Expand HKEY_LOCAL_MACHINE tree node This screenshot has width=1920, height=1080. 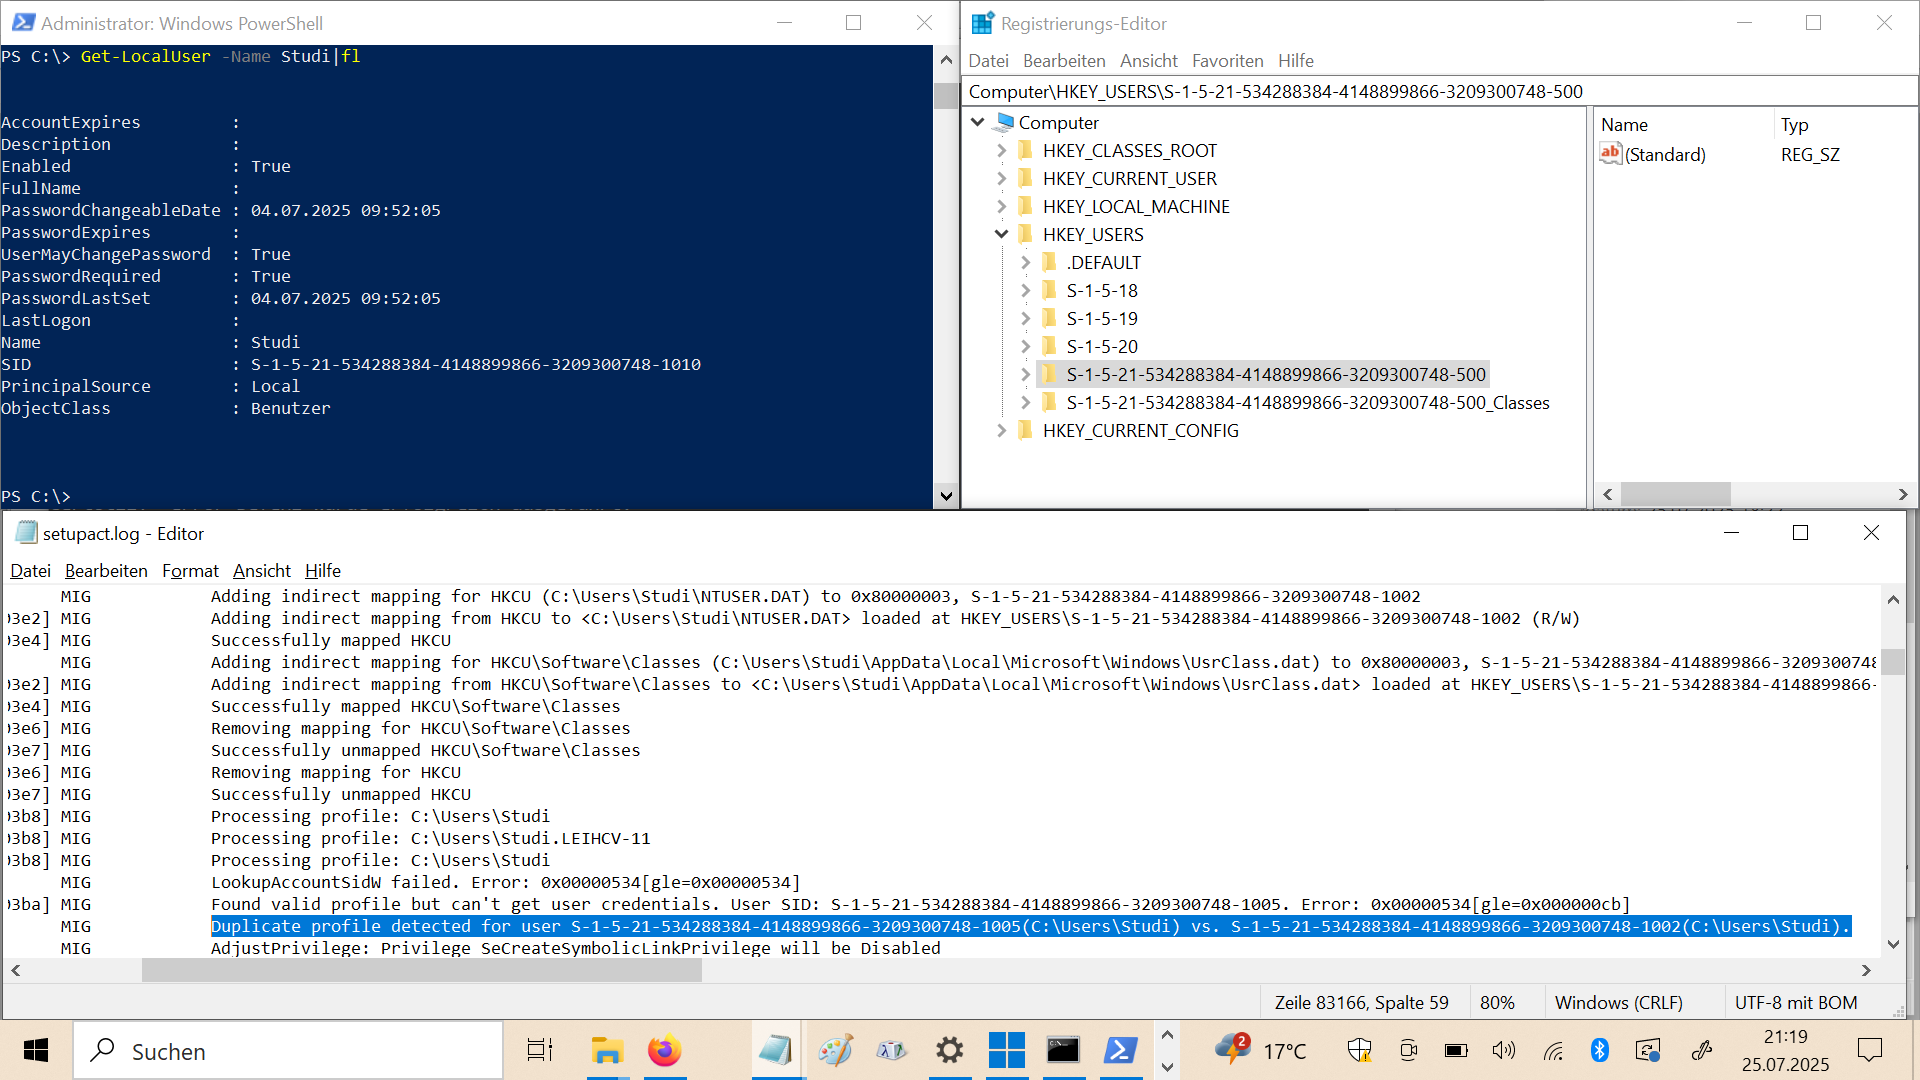[x=1001, y=207]
